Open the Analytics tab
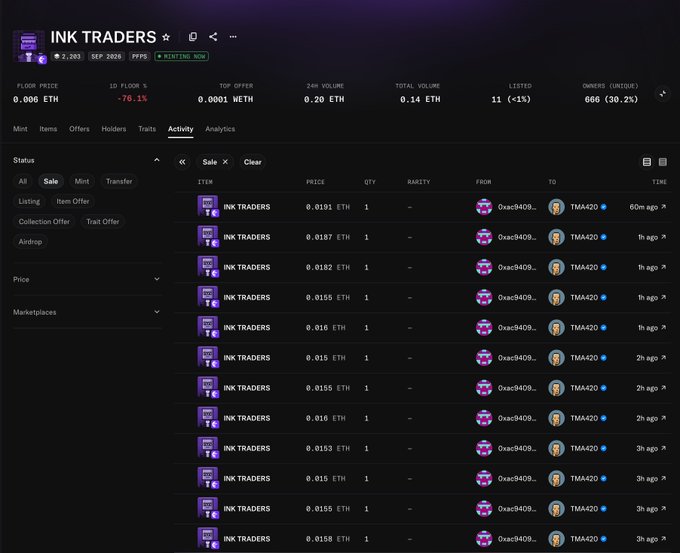680x553 pixels. (x=220, y=129)
